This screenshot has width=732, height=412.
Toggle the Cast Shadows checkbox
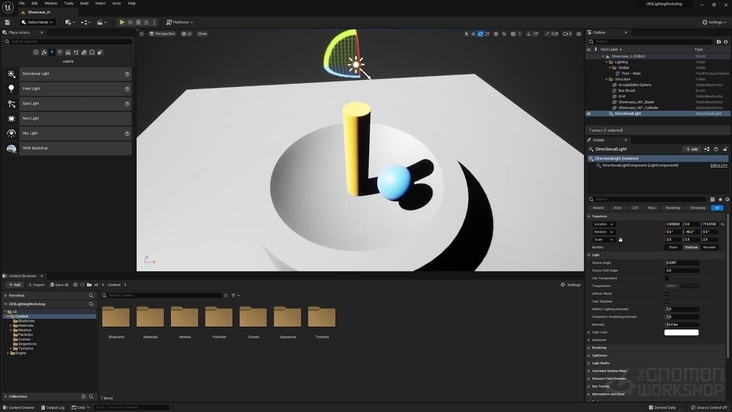[x=668, y=301]
